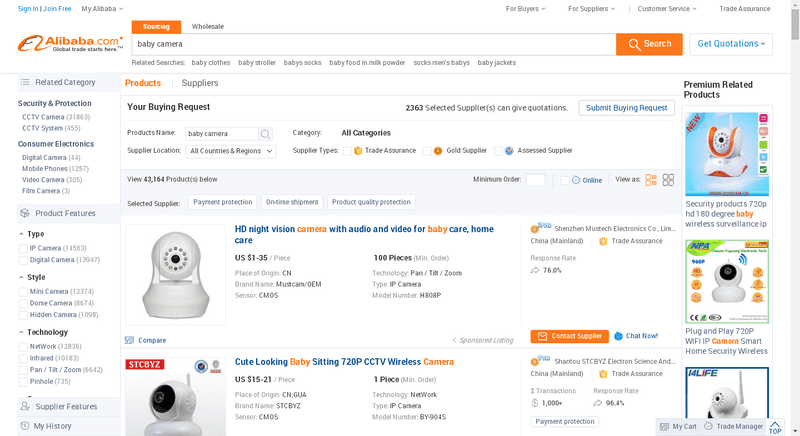Viewport: 800px width, 436px height.
Task: Click the Supplier Features person icon
Action: tap(25, 406)
